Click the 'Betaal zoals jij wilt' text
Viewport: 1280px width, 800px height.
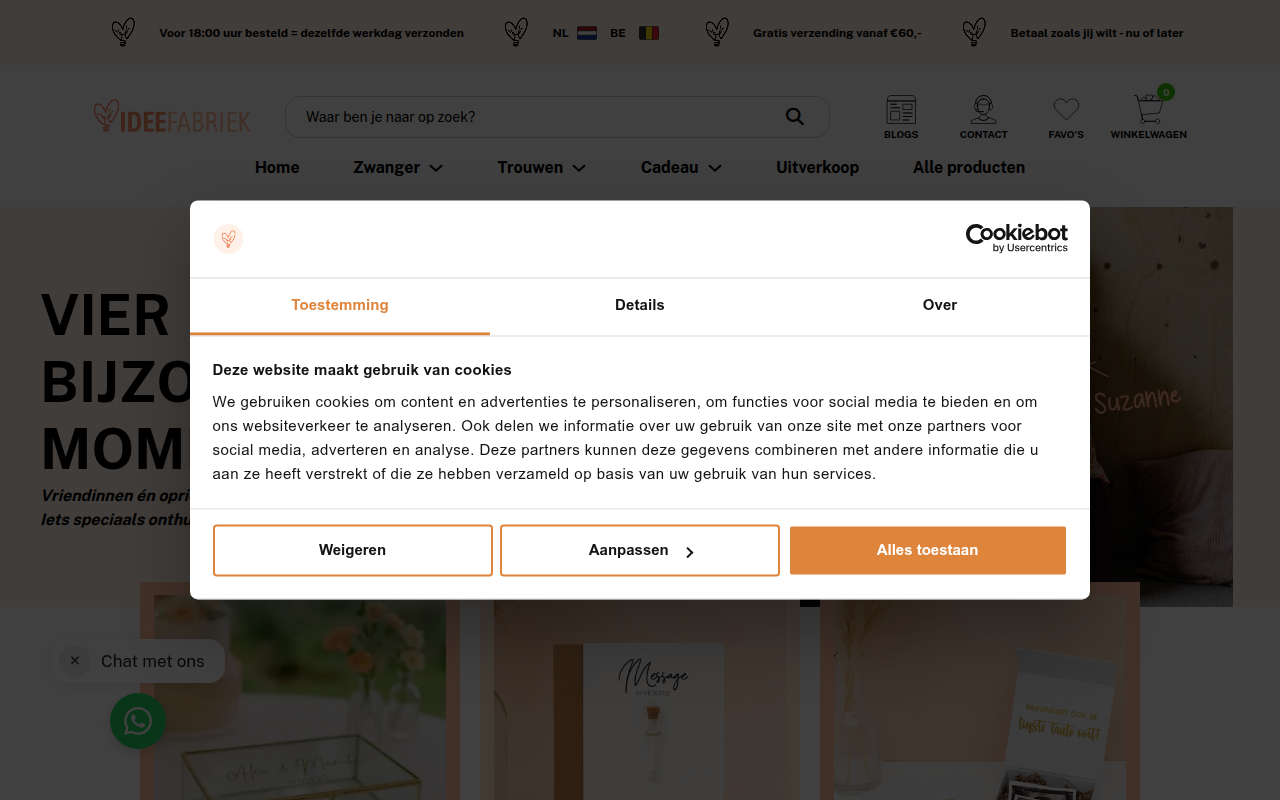(1097, 33)
